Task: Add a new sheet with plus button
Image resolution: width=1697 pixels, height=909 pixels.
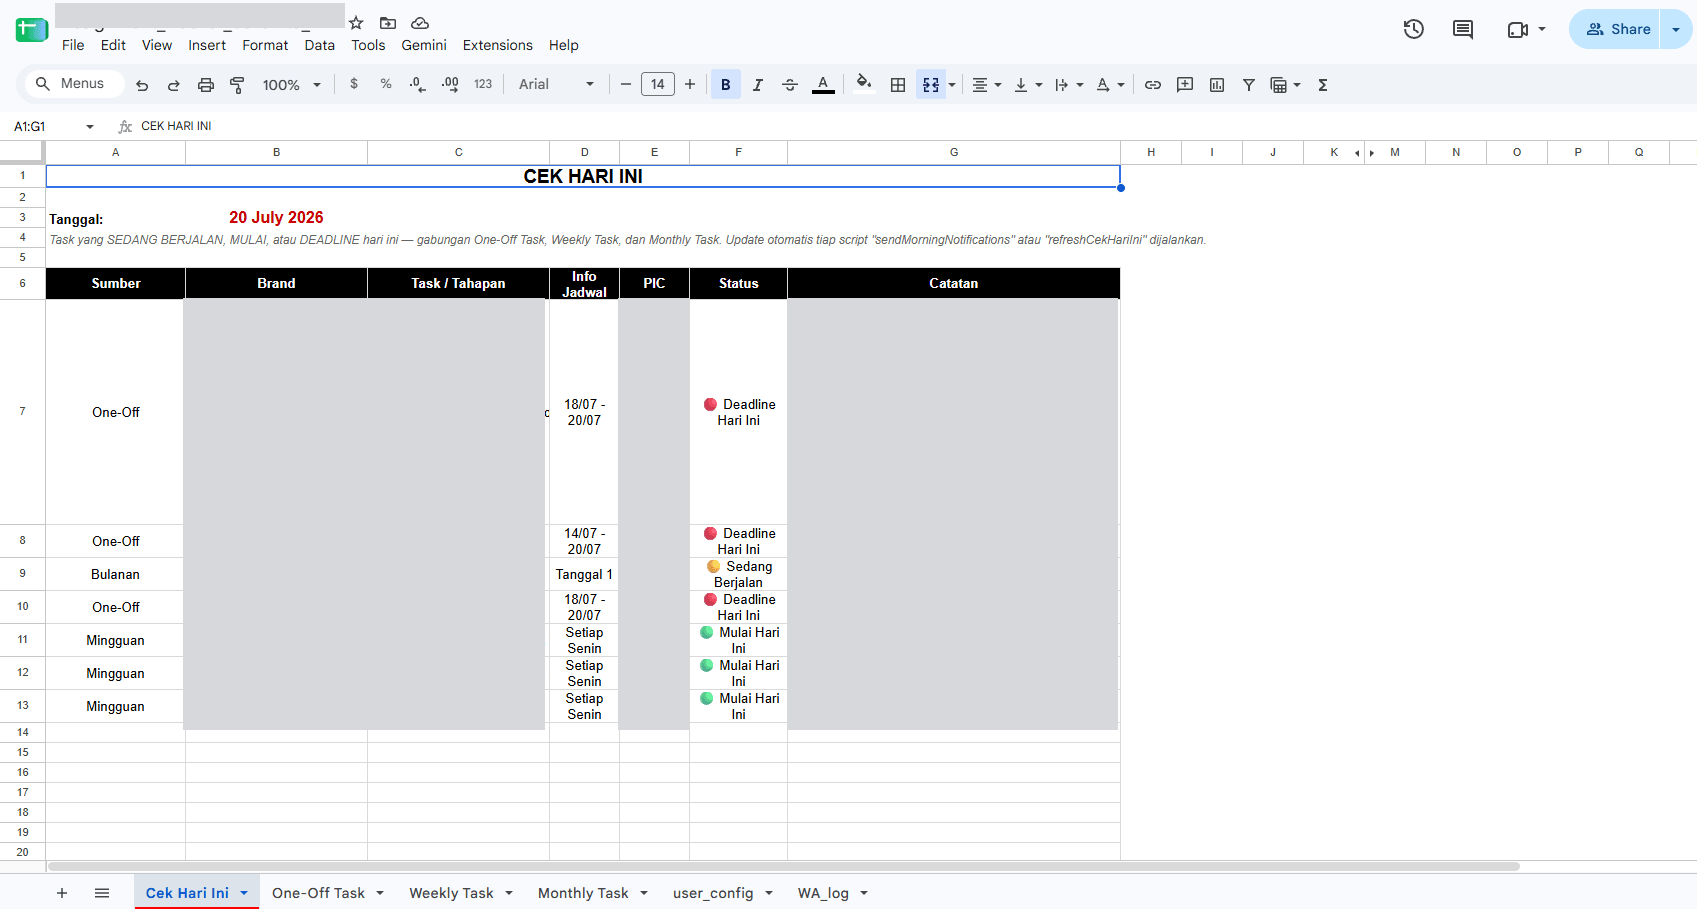Action: 62,893
